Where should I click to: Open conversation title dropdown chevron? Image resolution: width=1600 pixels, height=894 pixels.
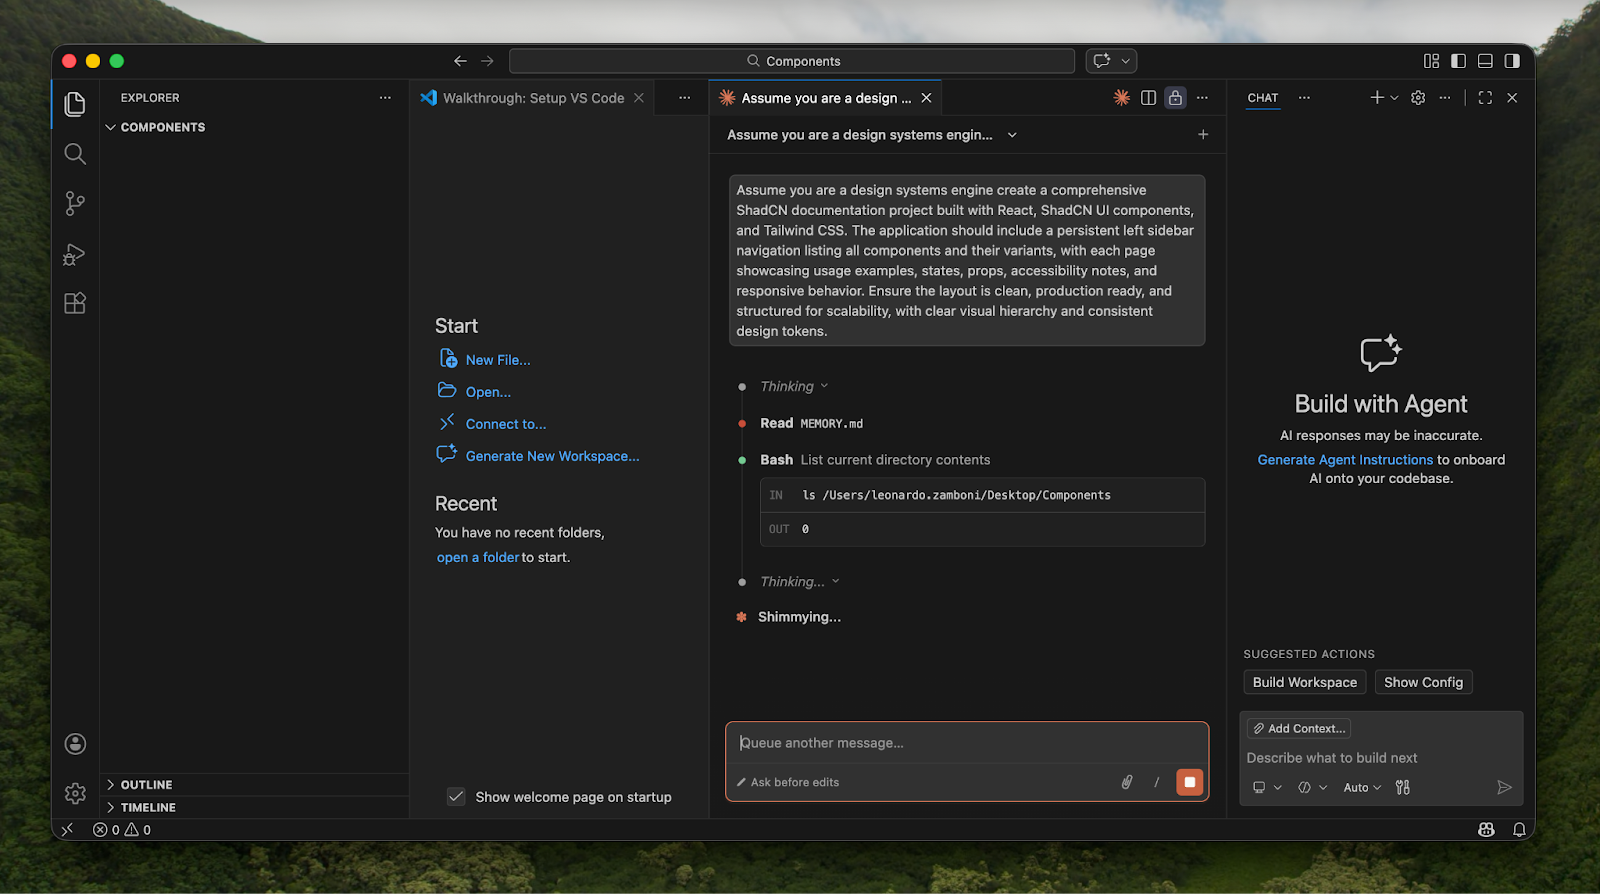click(1012, 135)
